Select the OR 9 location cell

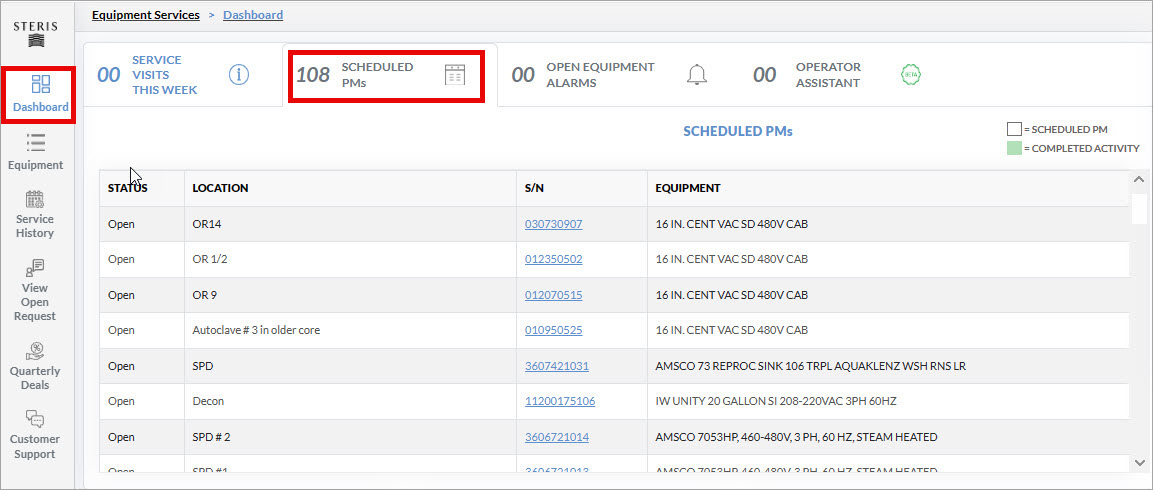350,295
